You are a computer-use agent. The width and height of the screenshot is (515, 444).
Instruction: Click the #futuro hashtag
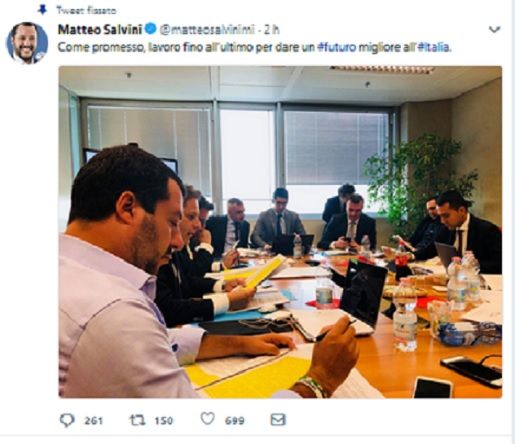click(x=337, y=47)
